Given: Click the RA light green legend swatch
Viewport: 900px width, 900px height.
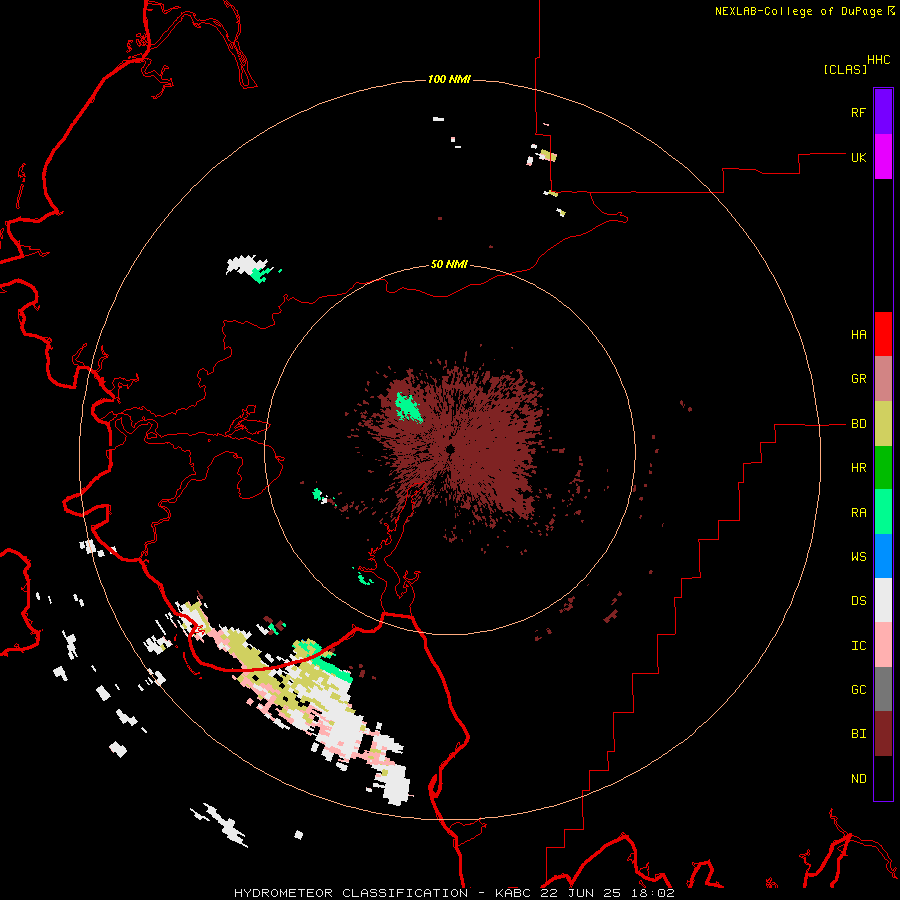Looking at the screenshot, I should coord(883,512).
